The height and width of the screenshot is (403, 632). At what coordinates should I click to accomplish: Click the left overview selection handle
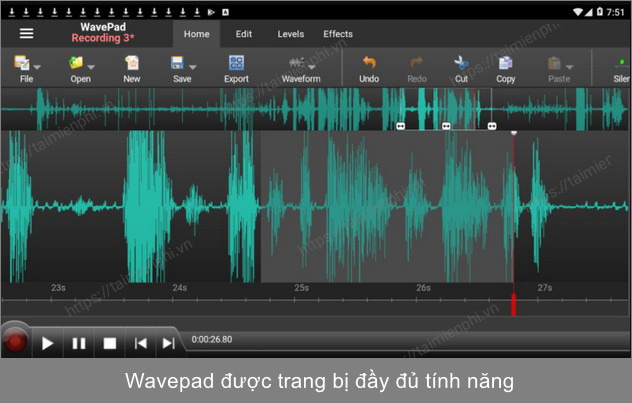coord(401,126)
